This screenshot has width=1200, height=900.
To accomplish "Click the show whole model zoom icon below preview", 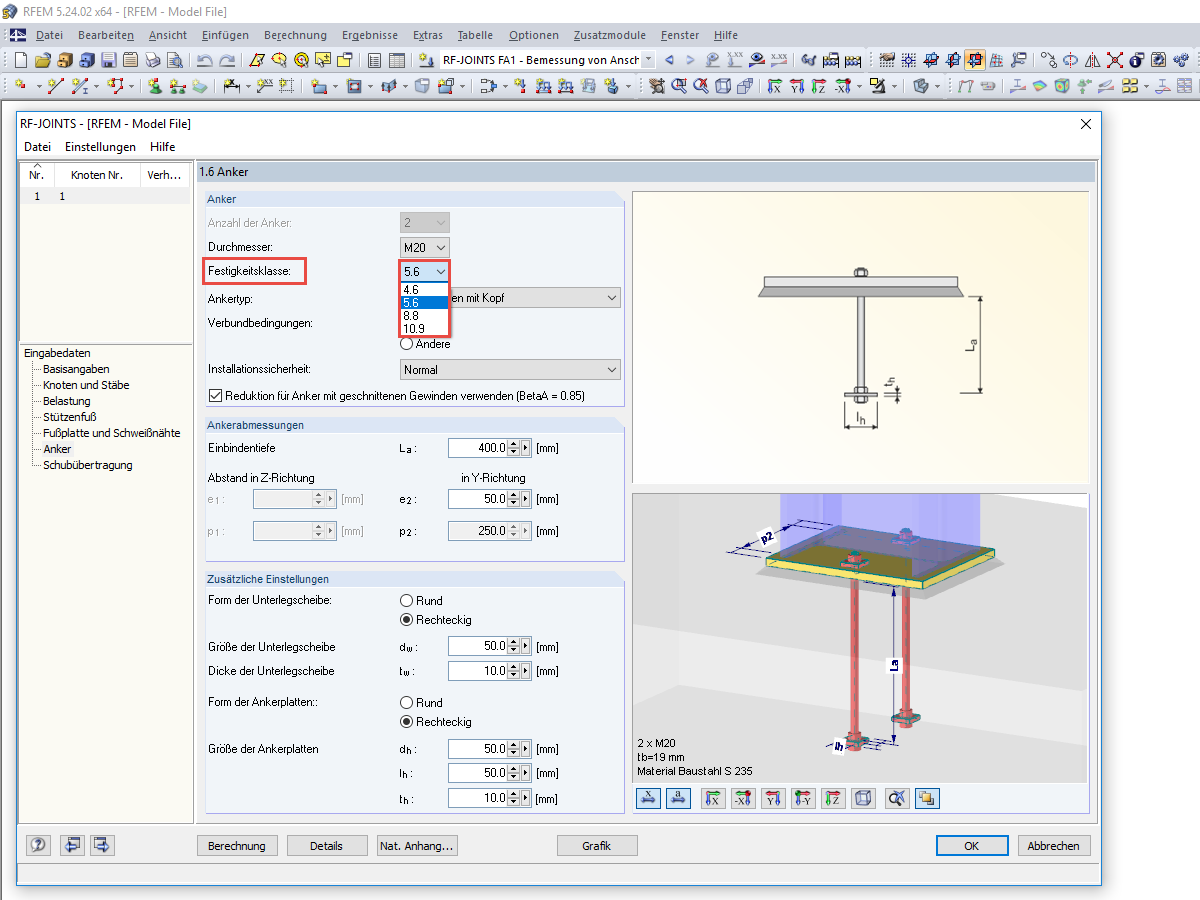I will click(x=897, y=798).
